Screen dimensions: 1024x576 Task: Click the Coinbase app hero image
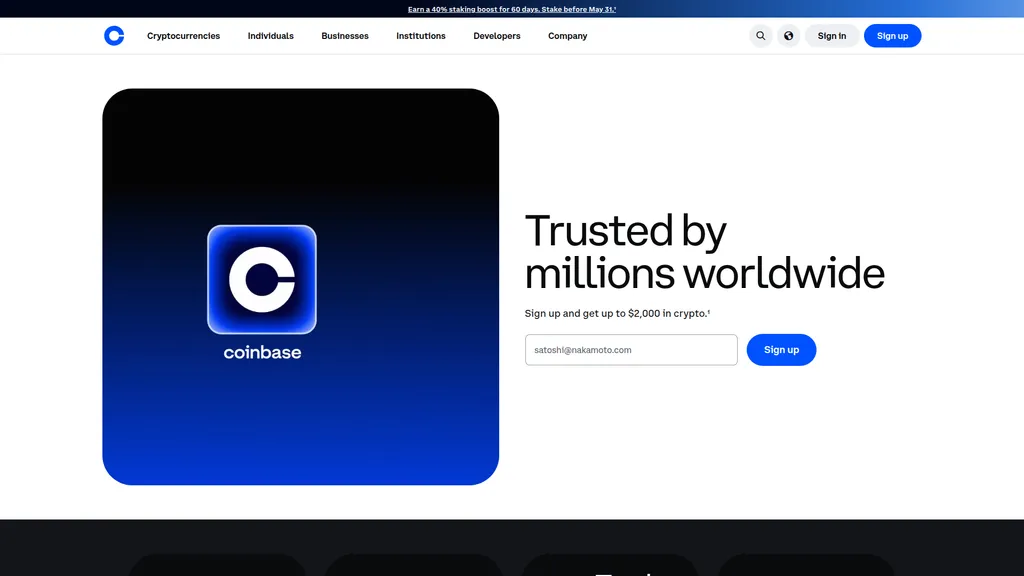(300, 287)
